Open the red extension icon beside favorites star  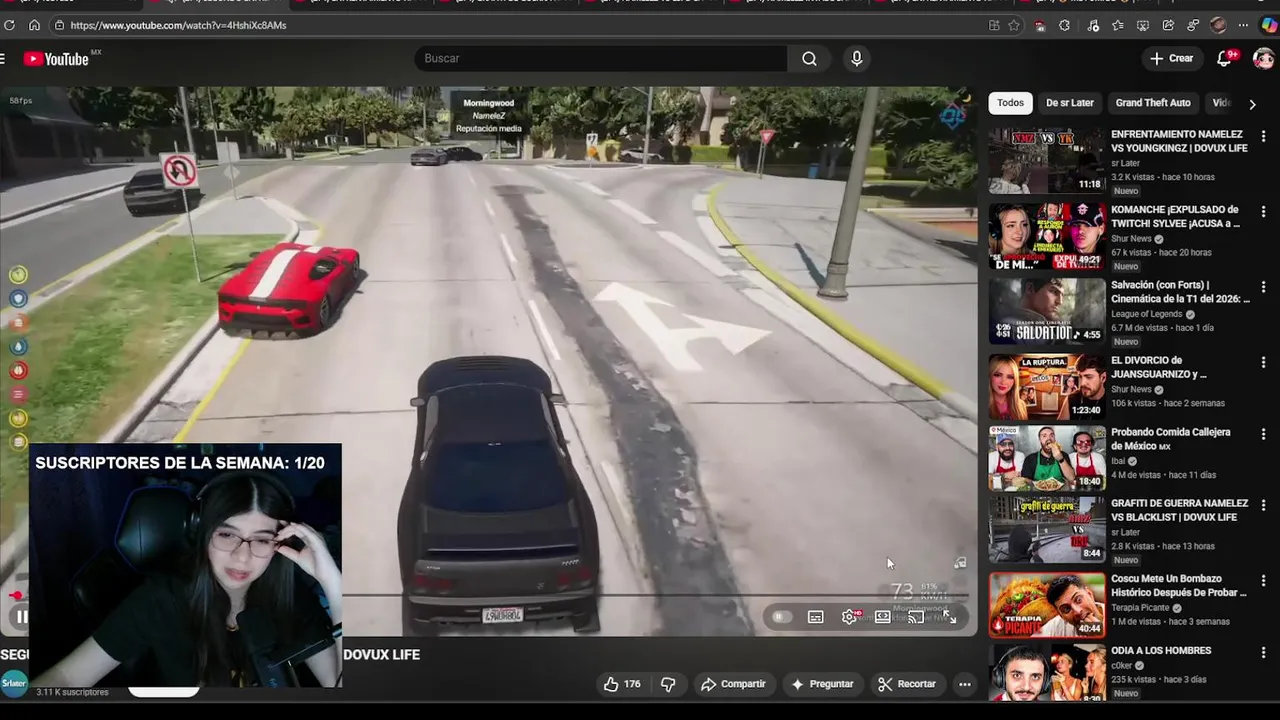pyautogui.click(x=1040, y=25)
